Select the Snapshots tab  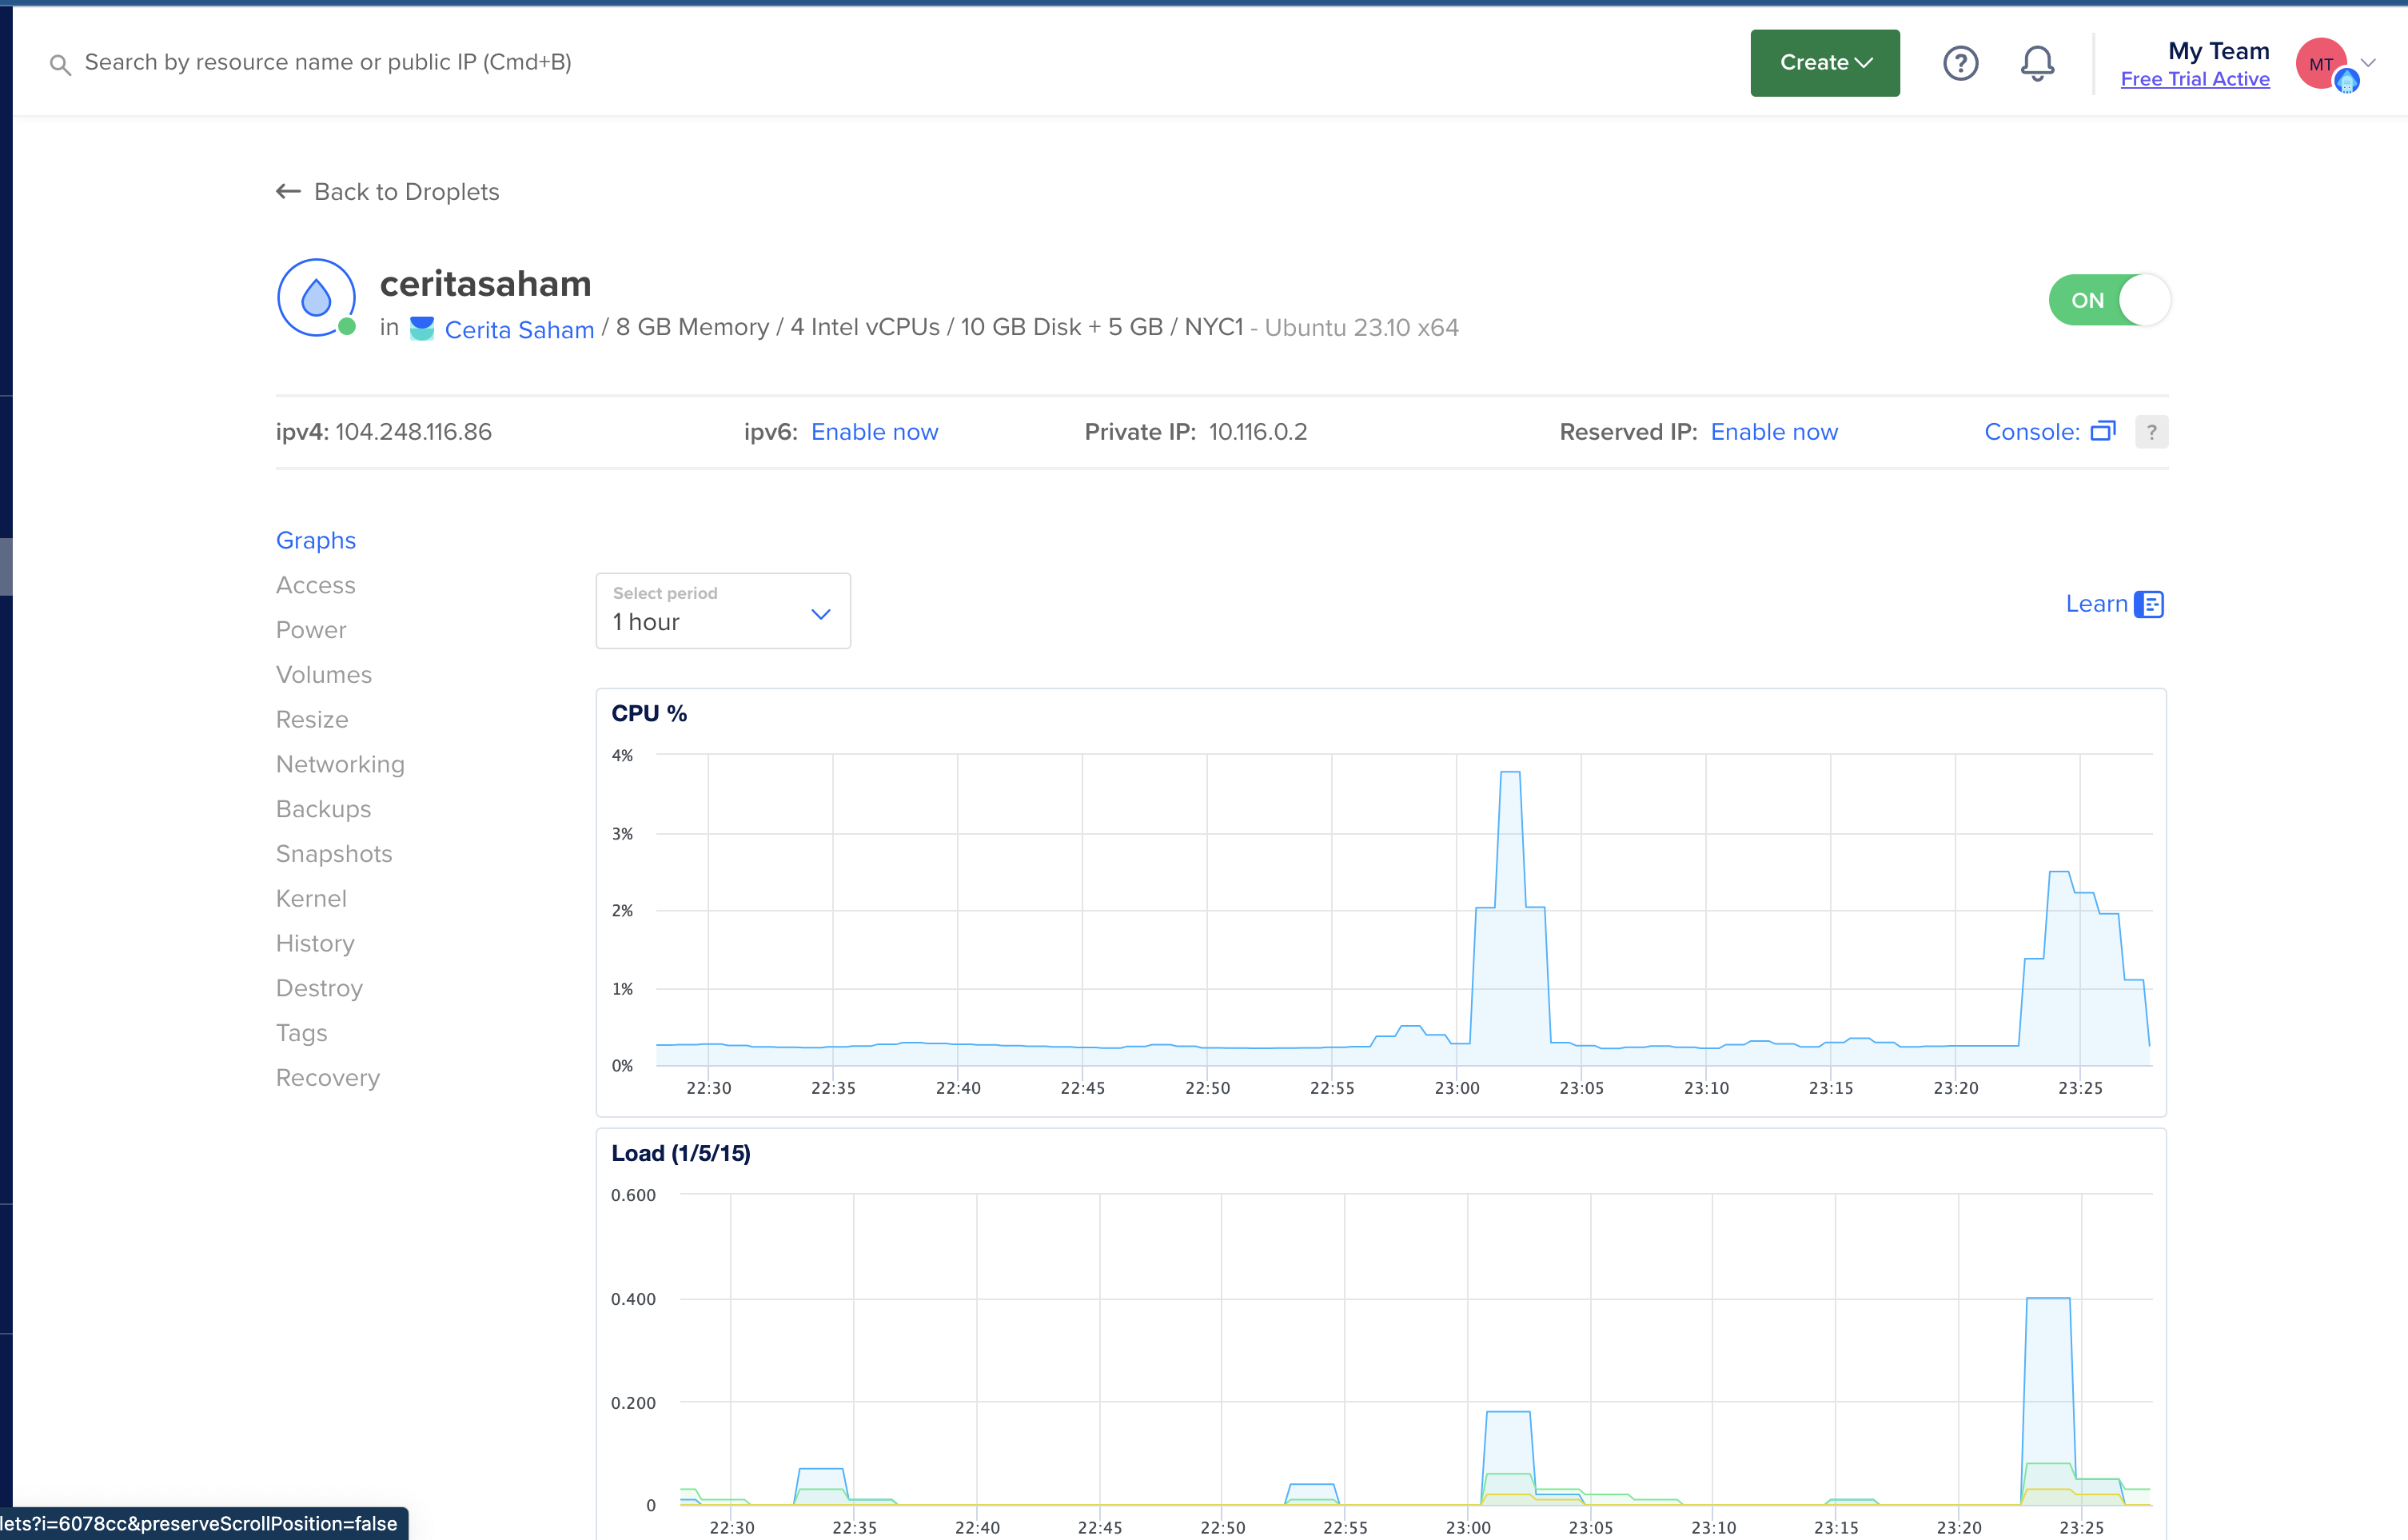point(334,854)
